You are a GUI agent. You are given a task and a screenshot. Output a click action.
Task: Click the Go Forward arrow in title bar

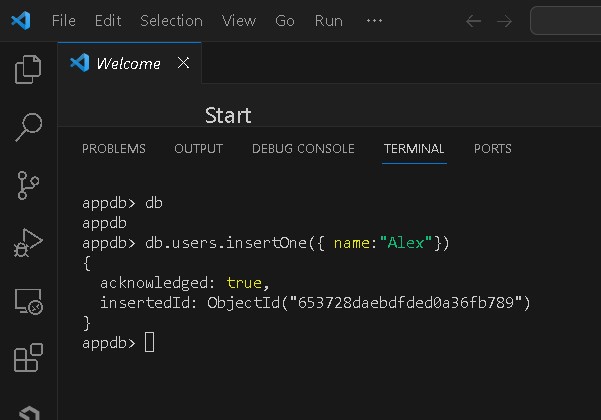point(505,21)
